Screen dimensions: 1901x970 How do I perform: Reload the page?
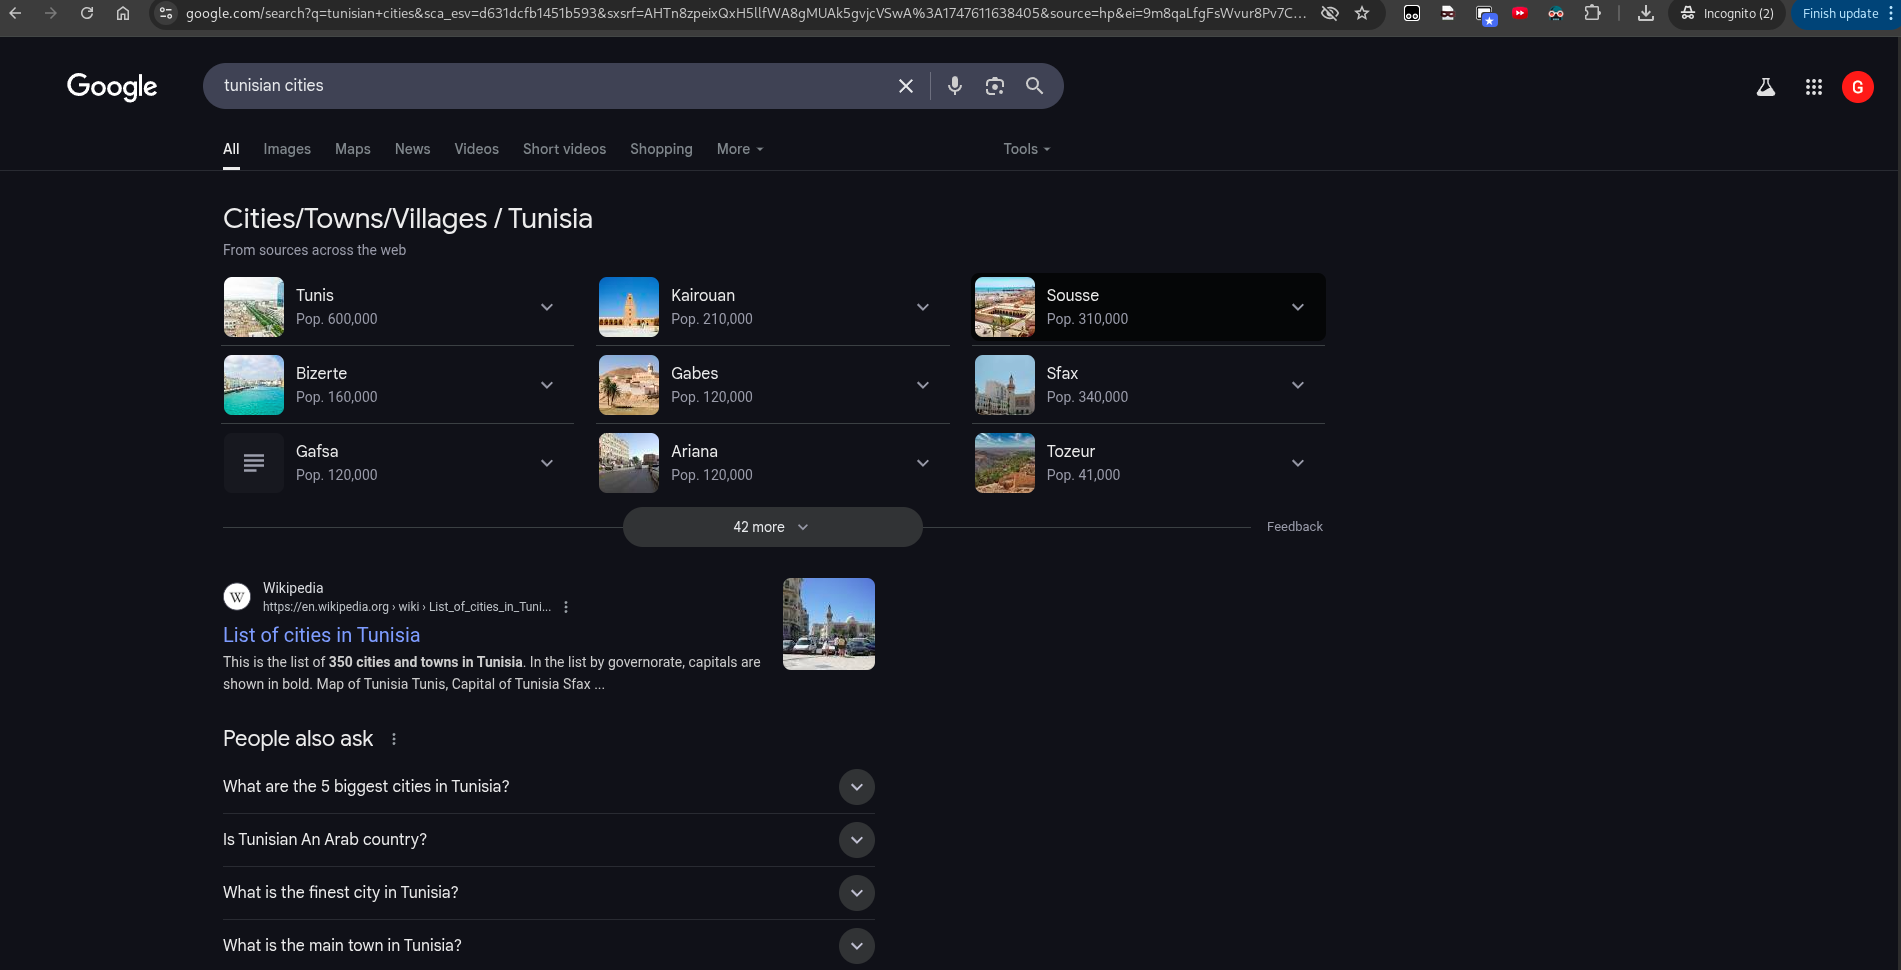click(x=87, y=13)
